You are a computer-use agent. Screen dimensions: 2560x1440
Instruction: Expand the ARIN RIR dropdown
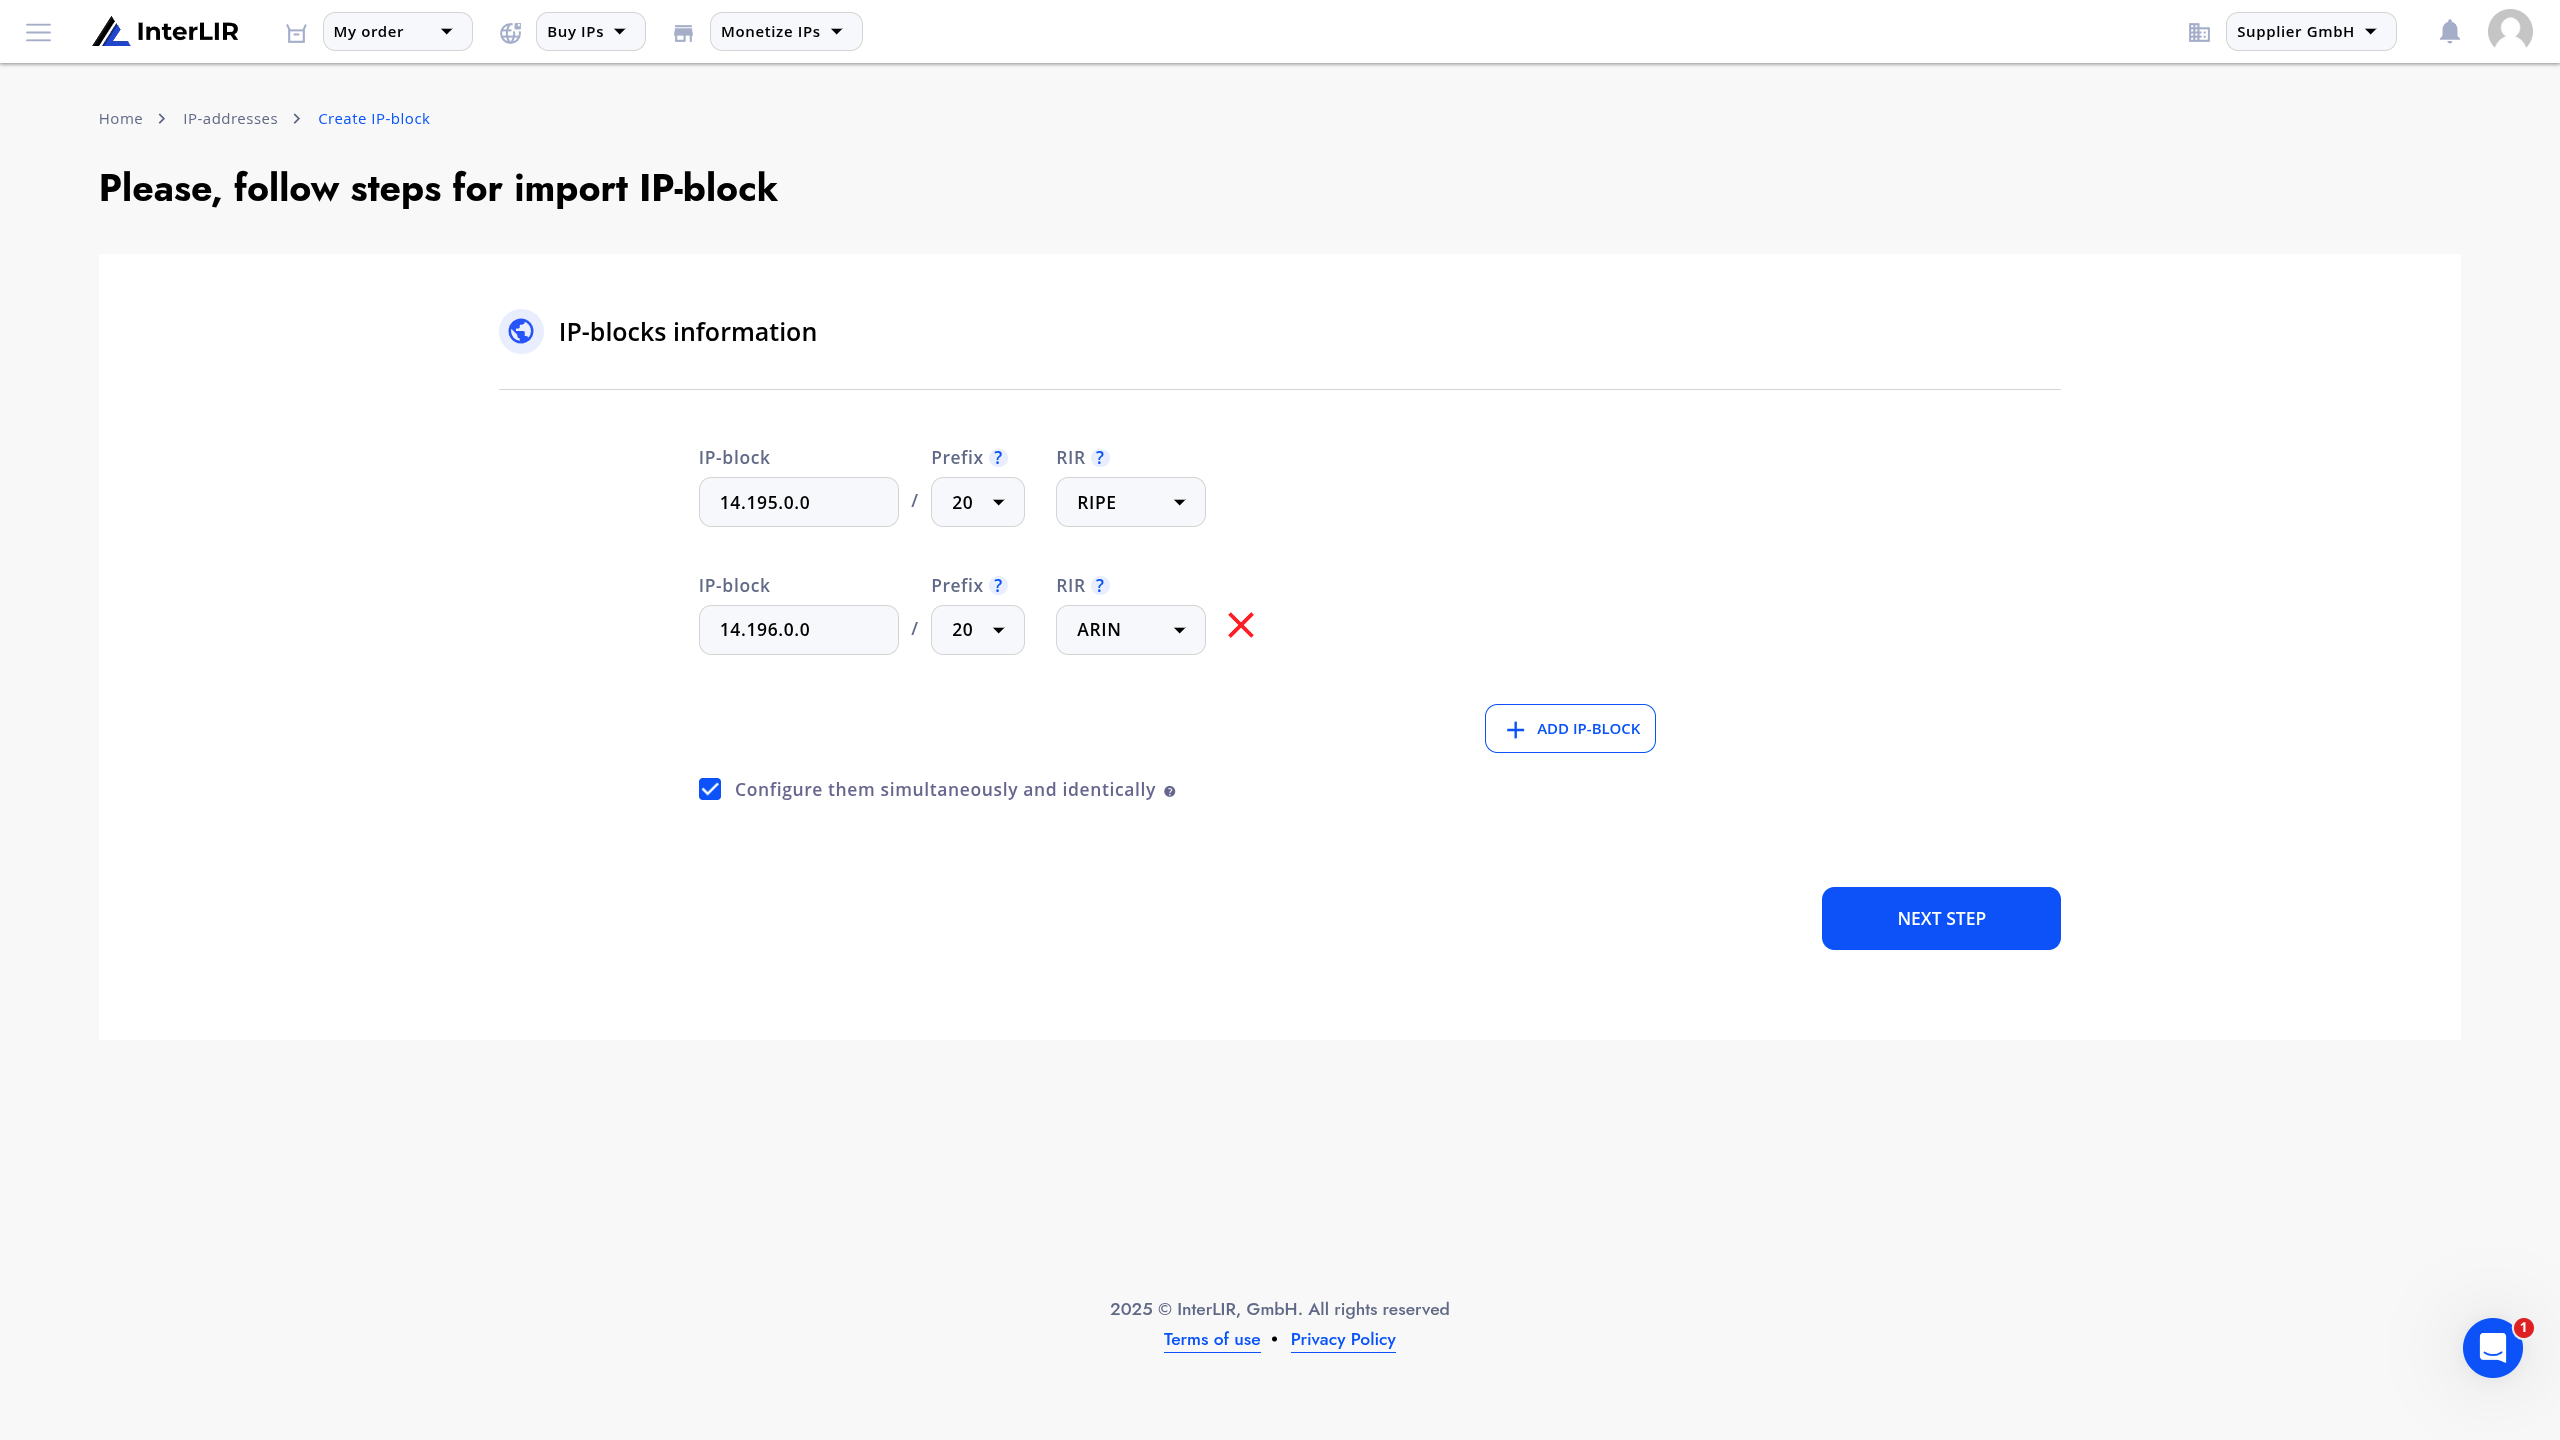(1130, 630)
